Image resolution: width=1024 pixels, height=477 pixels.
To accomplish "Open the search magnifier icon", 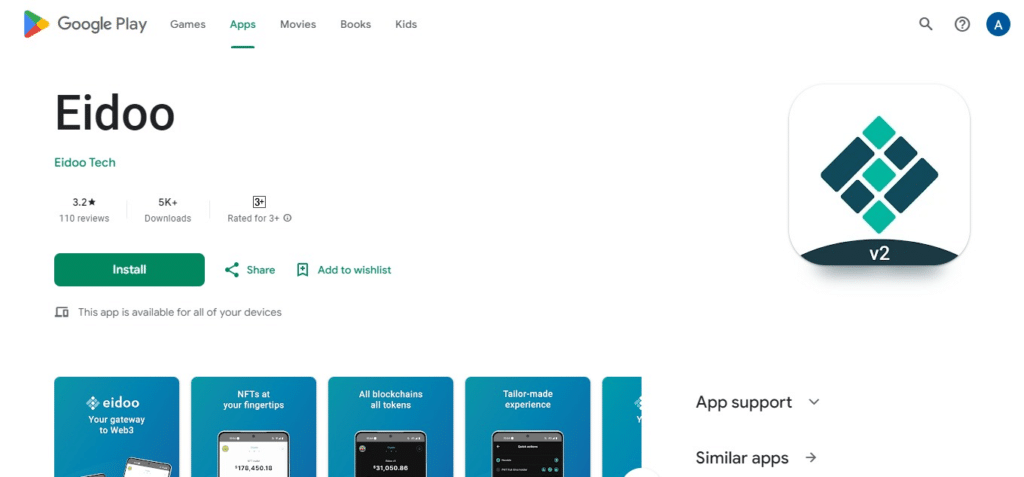I will [925, 24].
